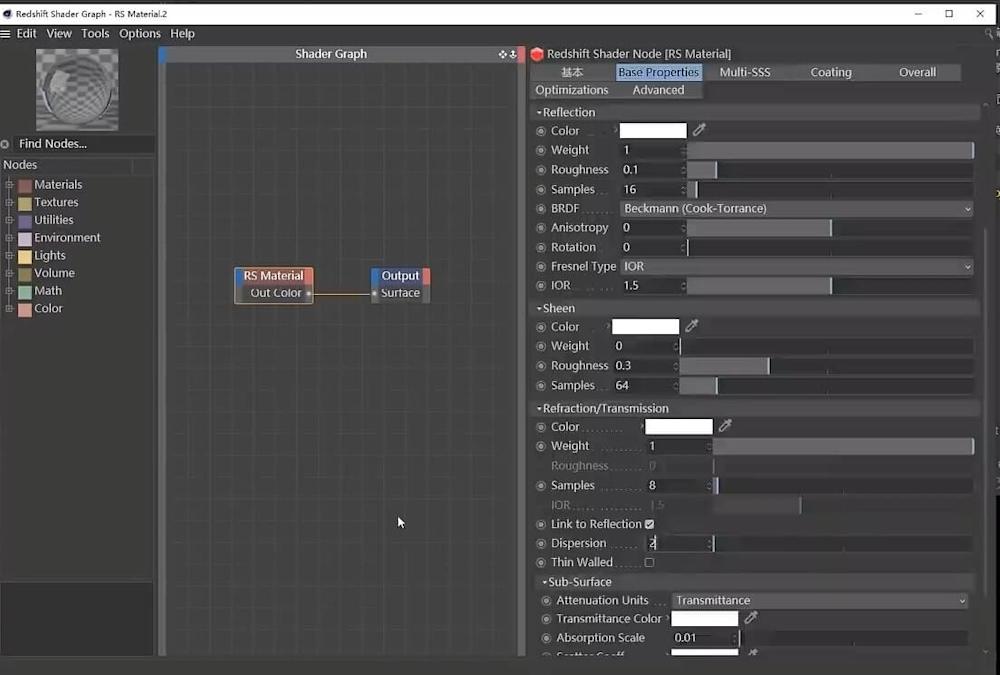
Task: Switch to the Coating tab
Action: (831, 72)
